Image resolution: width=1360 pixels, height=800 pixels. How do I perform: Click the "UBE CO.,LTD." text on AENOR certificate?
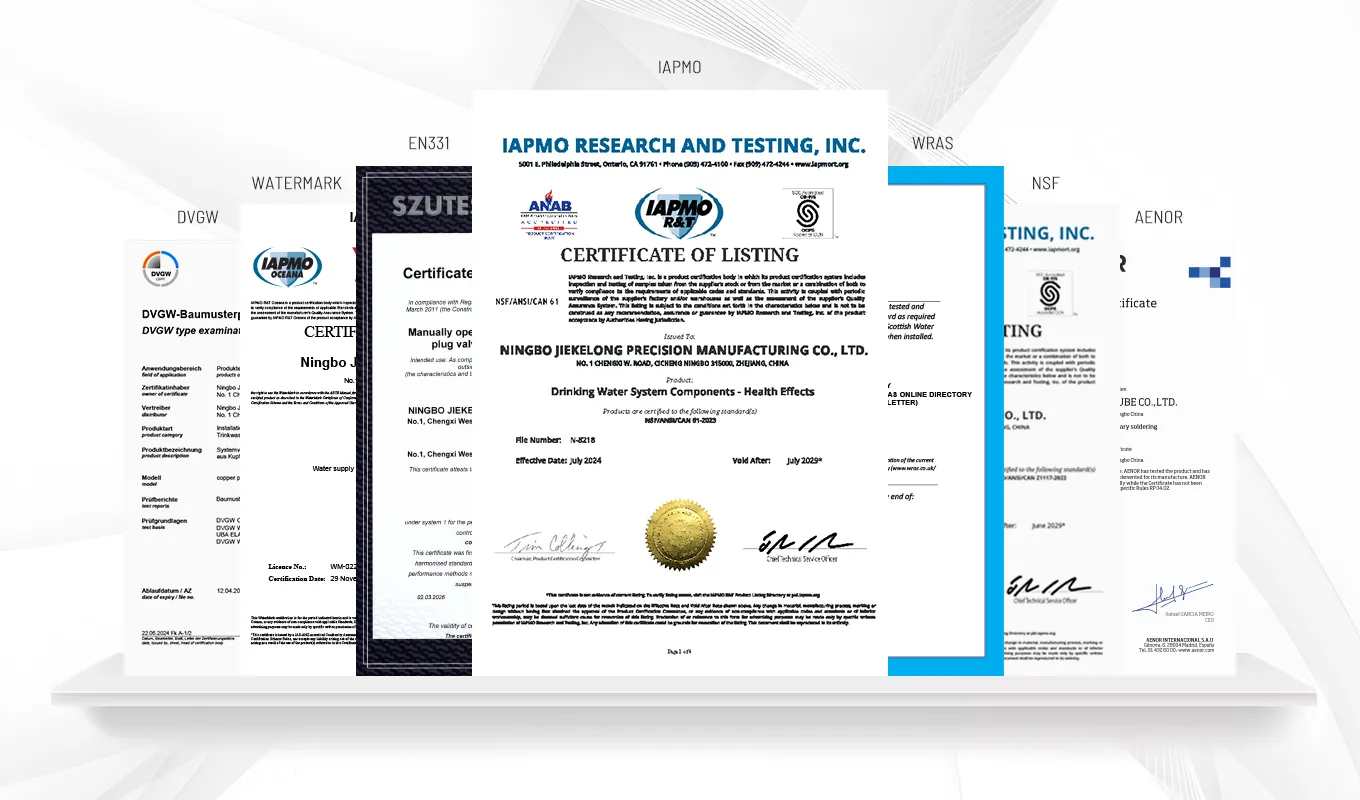pyautogui.click(x=1148, y=401)
